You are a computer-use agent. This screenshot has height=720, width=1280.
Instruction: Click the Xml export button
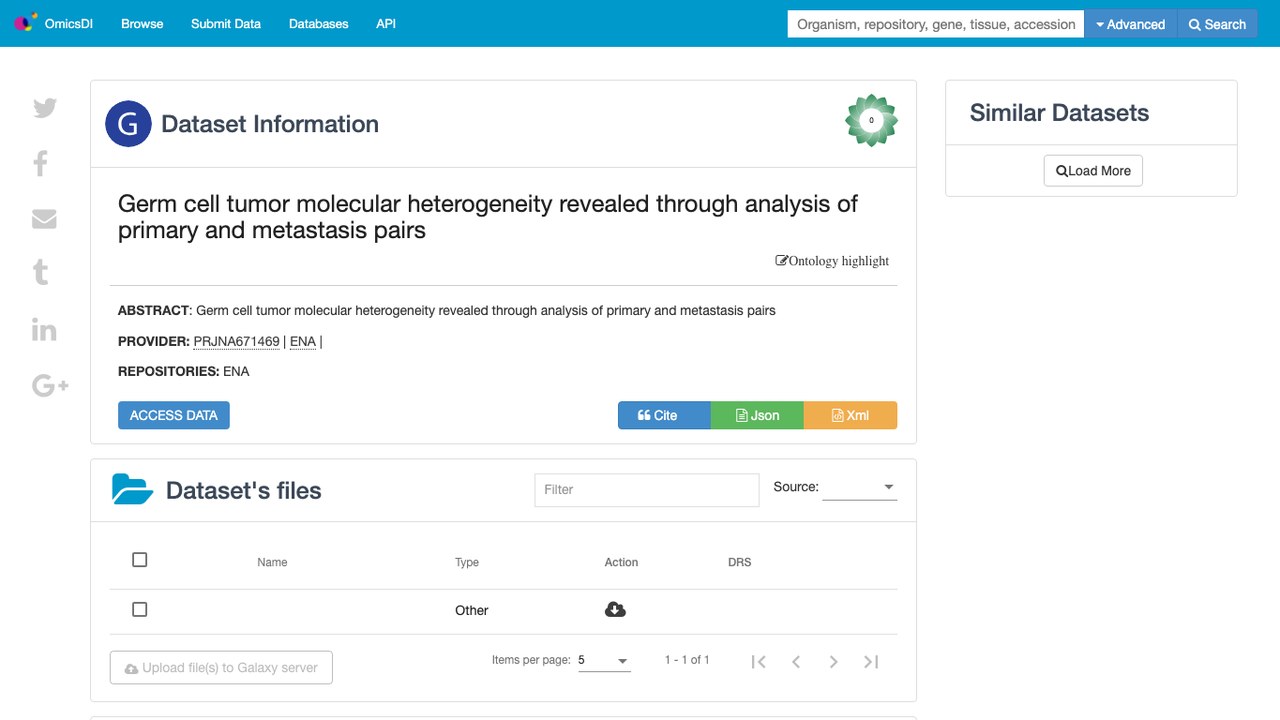tap(850, 415)
